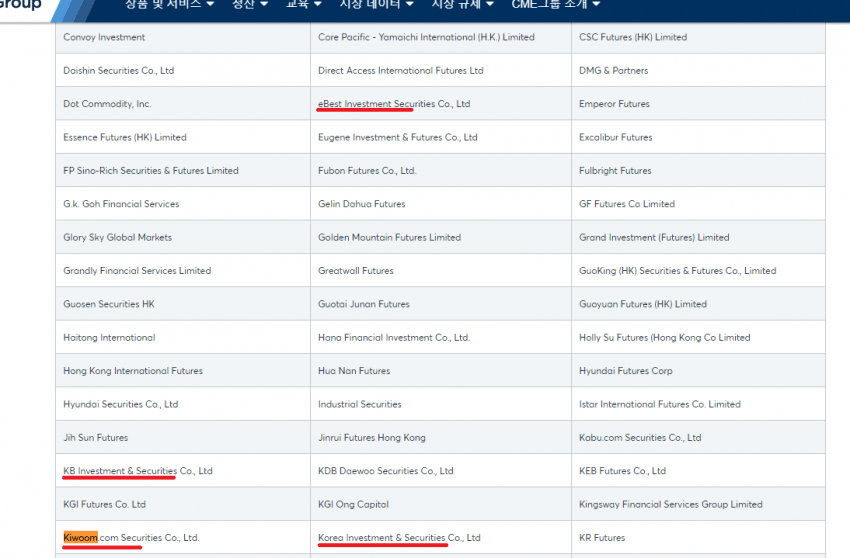Click Golden Mountain Futures Limited

click(x=389, y=237)
